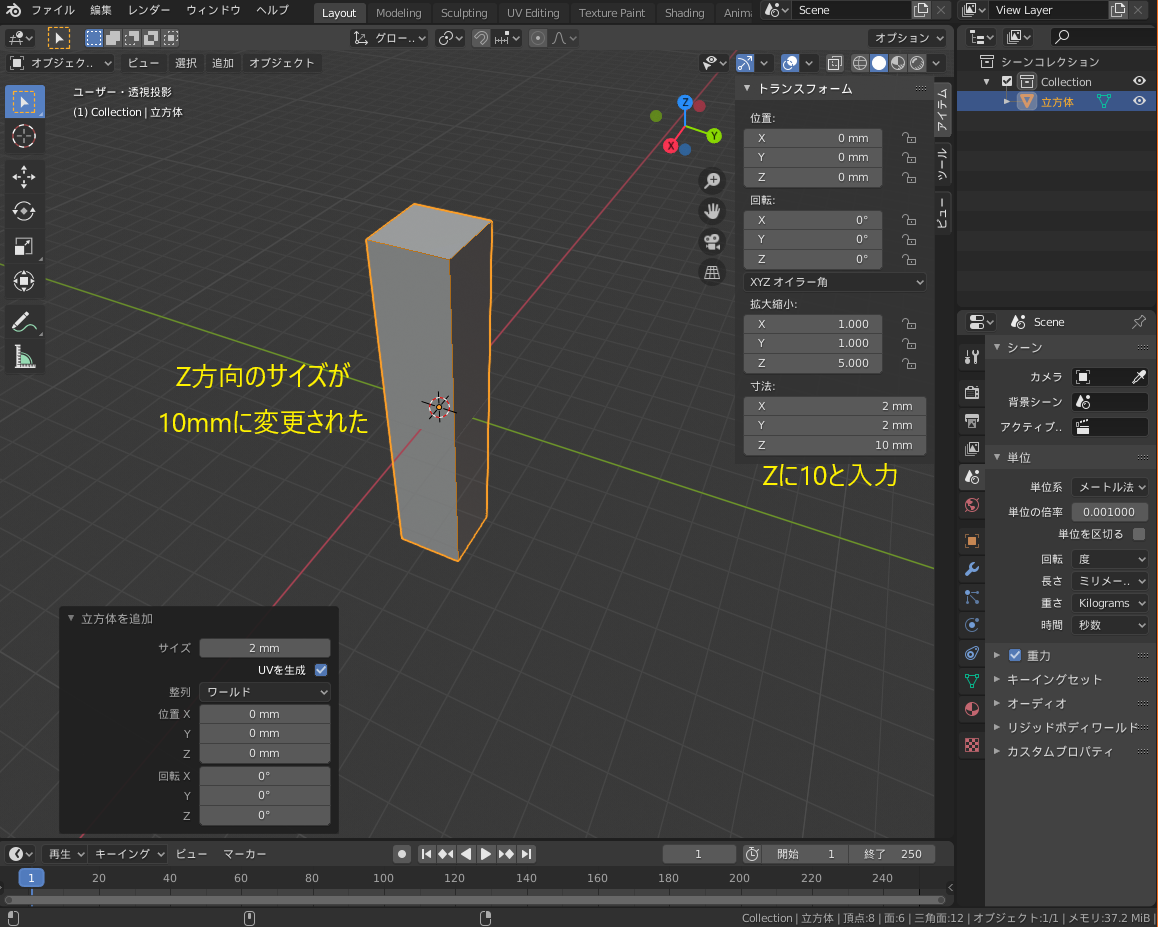Open the 重さ Kilograms dropdown
1158x927 pixels.
coord(1109,603)
